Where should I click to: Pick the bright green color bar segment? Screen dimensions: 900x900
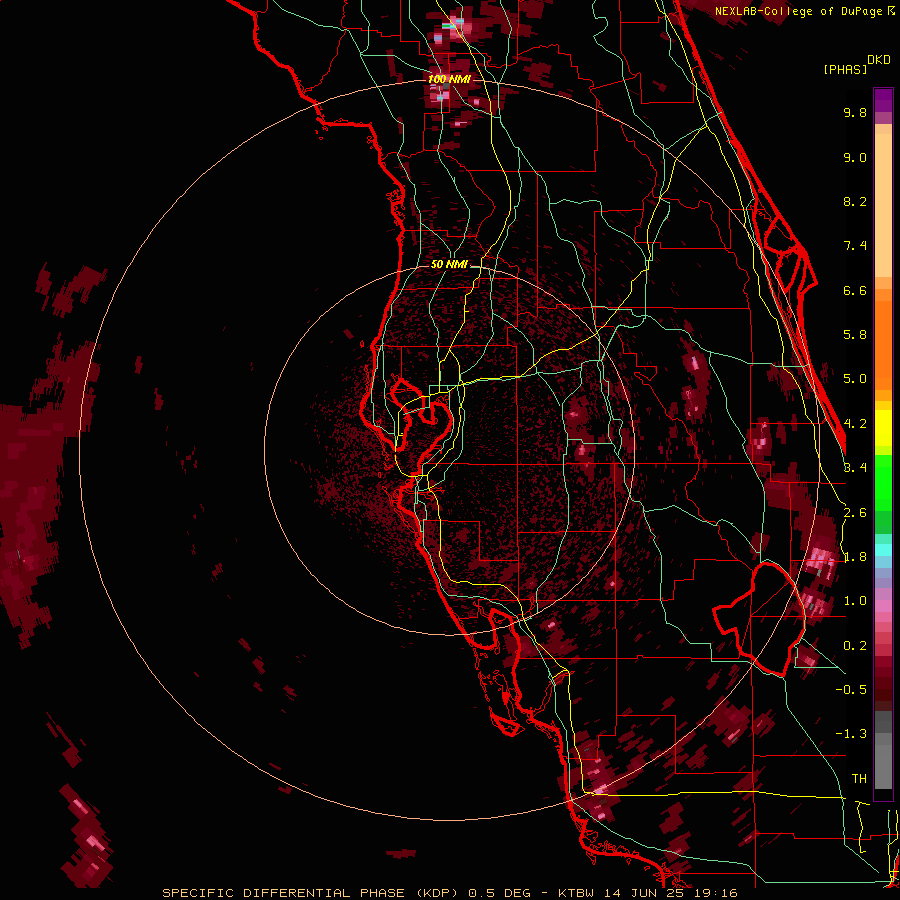tap(883, 483)
